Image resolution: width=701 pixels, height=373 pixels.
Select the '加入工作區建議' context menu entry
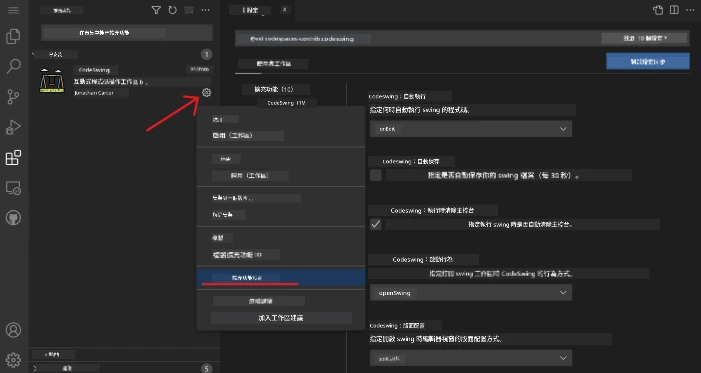281,318
